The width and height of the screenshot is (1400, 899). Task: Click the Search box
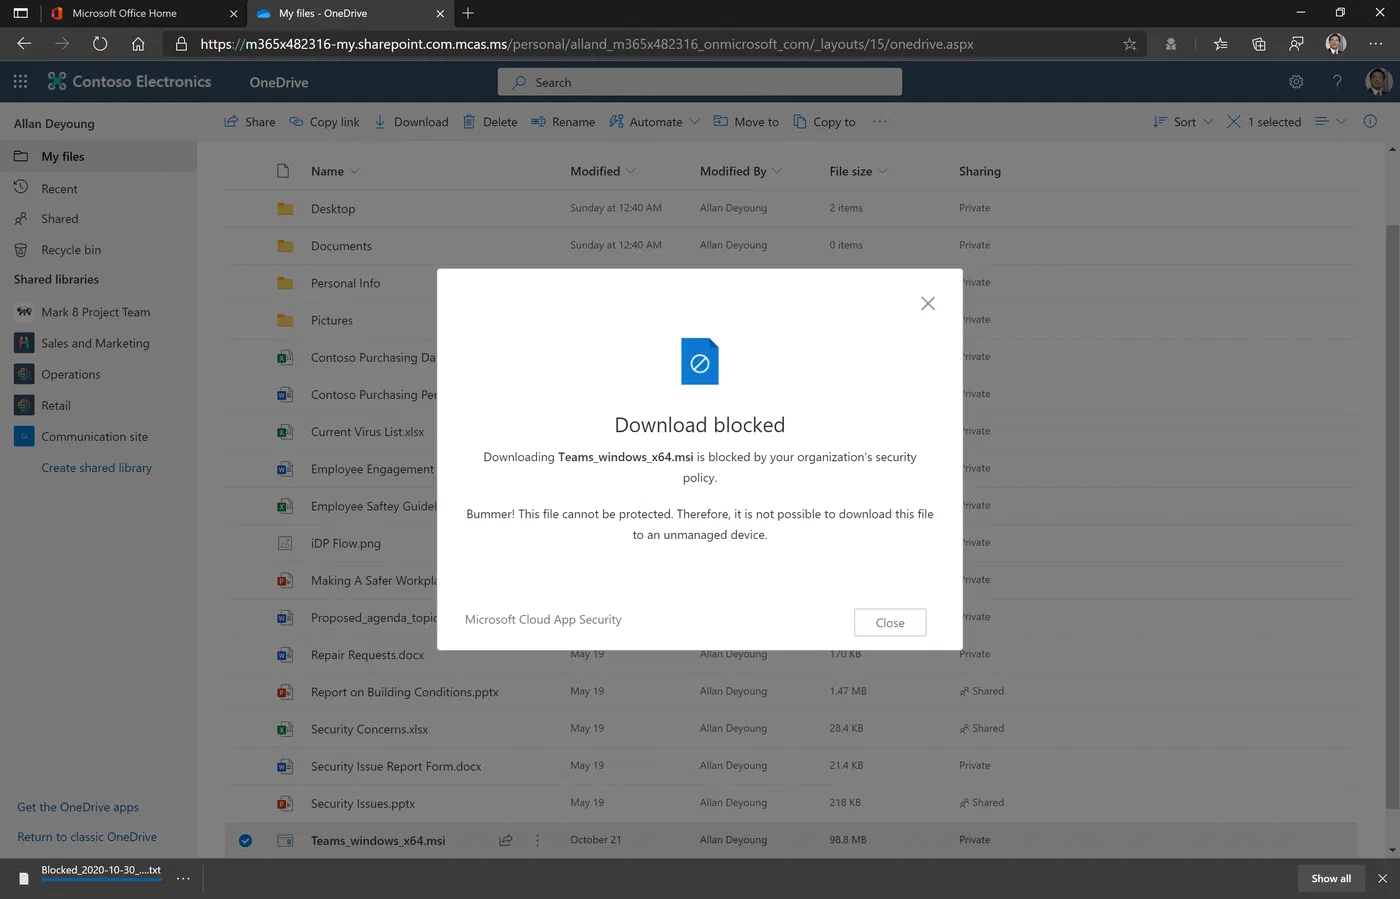click(700, 82)
